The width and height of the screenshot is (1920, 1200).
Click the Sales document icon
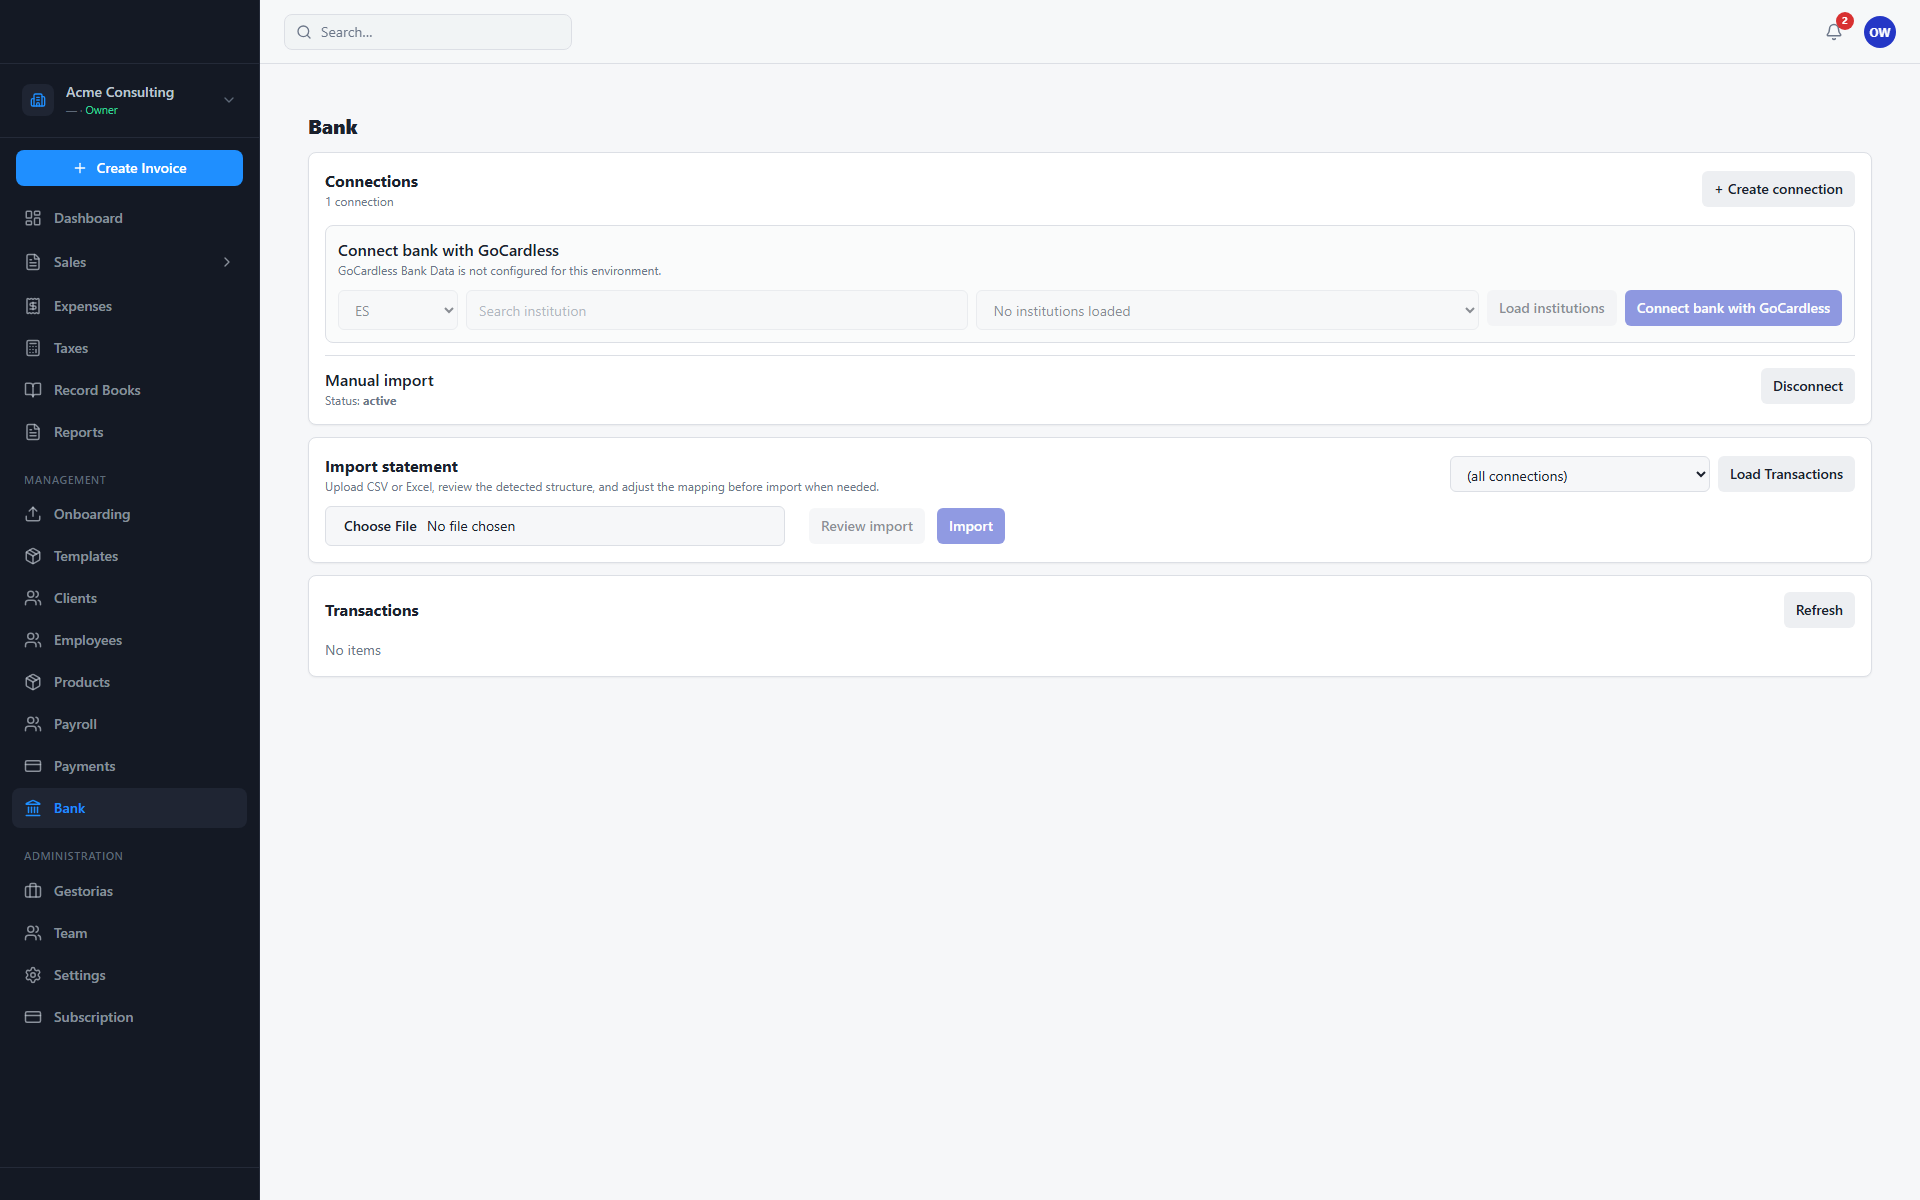point(33,262)
